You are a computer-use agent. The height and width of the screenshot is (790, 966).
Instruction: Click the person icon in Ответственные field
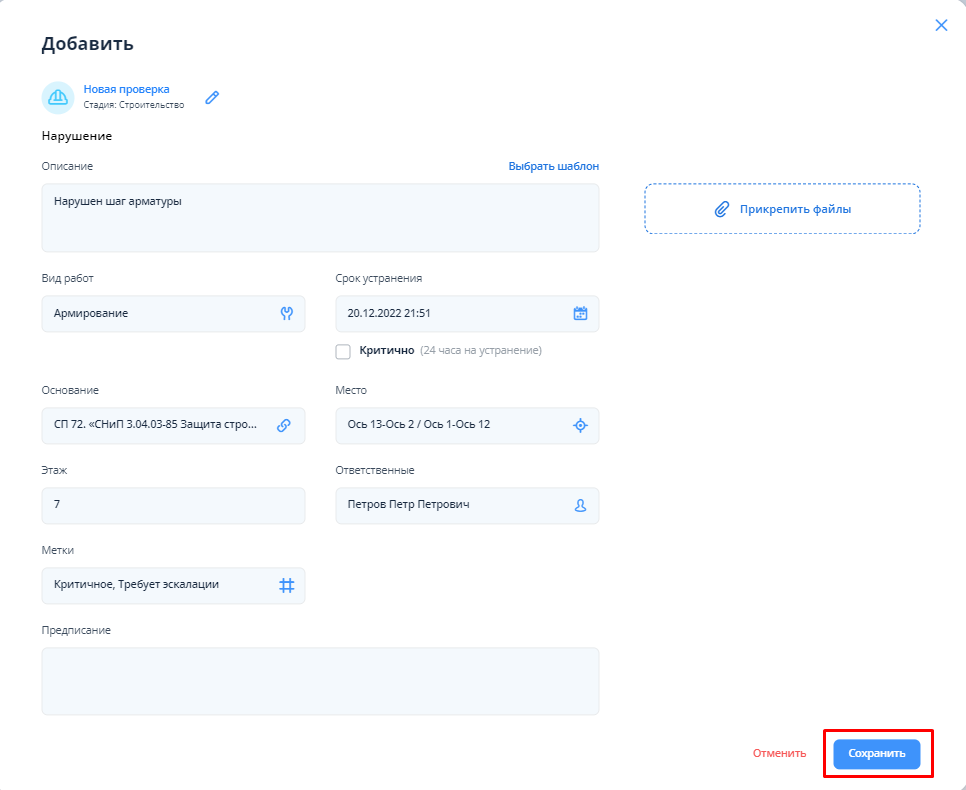(580, 505)
